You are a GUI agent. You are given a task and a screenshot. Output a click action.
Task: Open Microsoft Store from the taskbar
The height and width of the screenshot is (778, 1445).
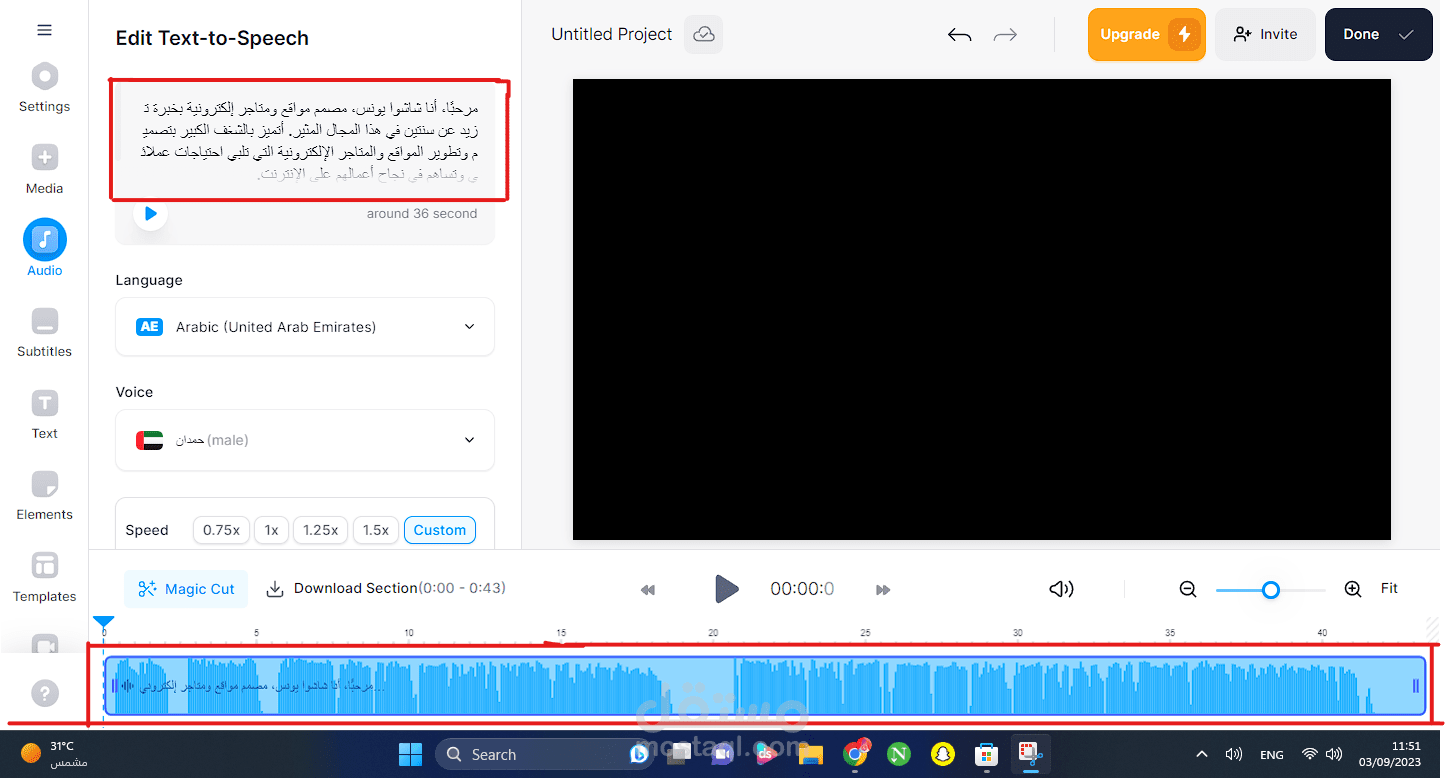986,754
